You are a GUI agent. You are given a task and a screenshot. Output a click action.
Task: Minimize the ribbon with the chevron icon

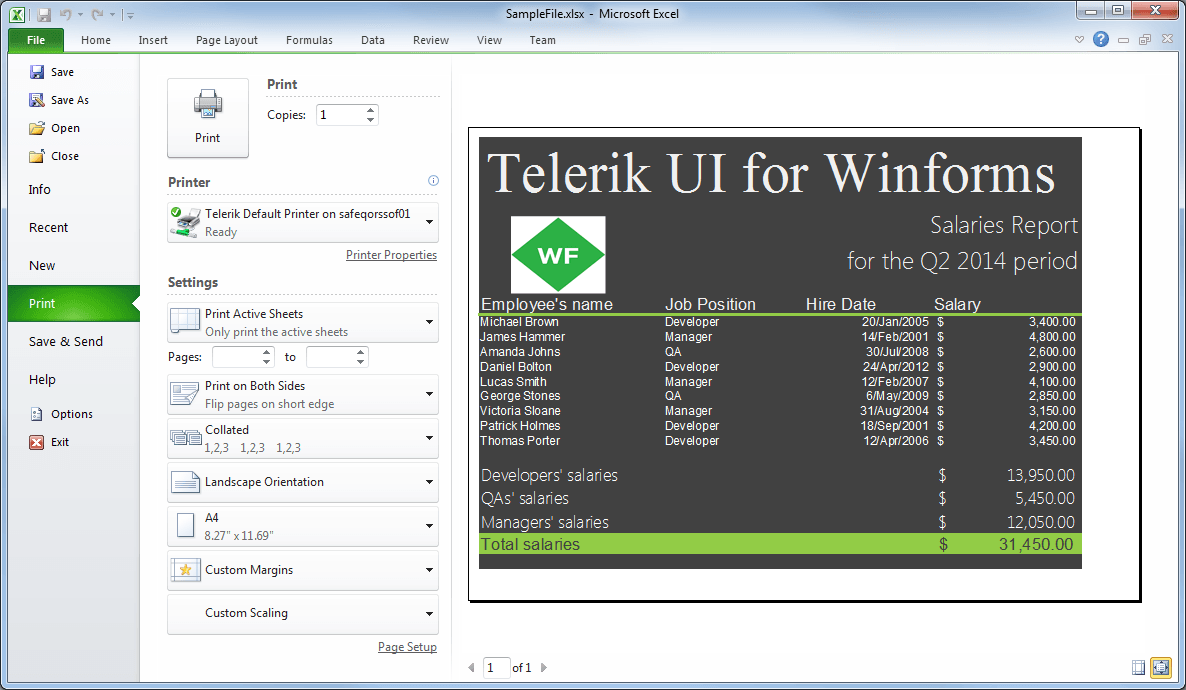(x=1079, y=39)
